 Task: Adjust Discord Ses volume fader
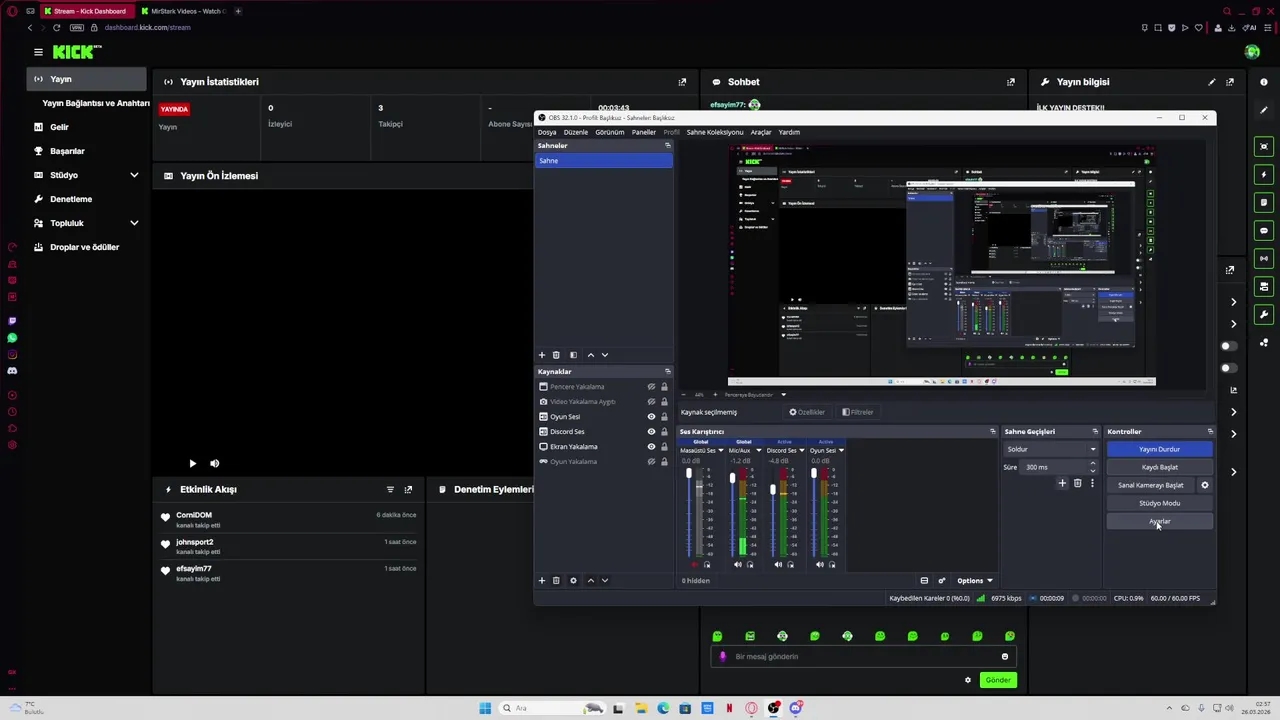click(x=773, y=489)
